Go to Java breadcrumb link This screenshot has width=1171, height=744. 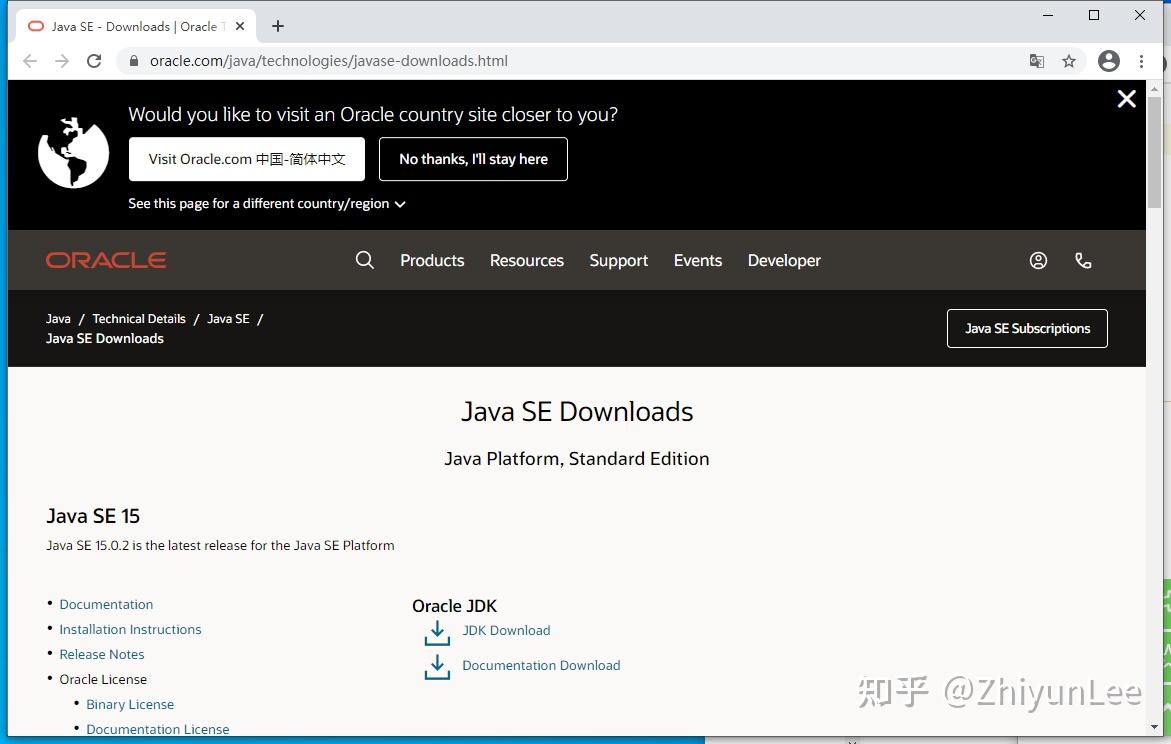coord(58,319)
